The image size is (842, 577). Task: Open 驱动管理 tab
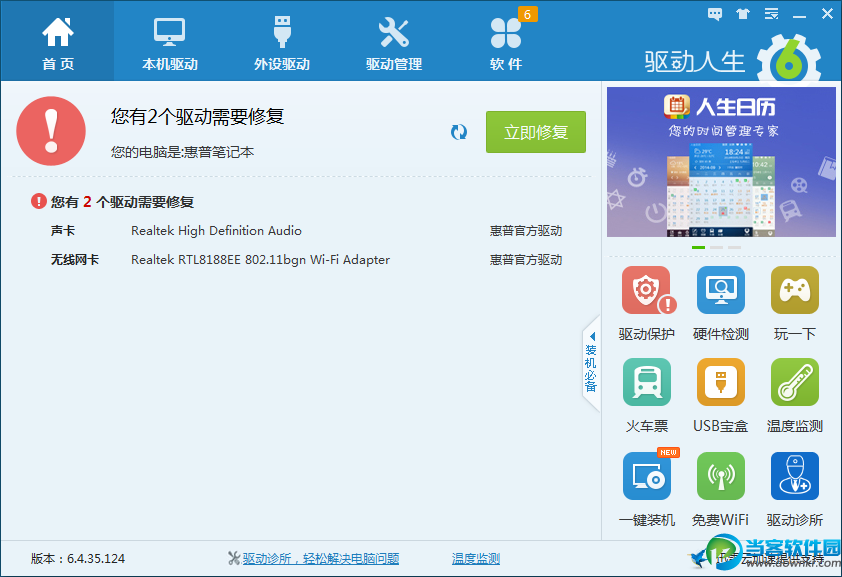pos(394,41)
